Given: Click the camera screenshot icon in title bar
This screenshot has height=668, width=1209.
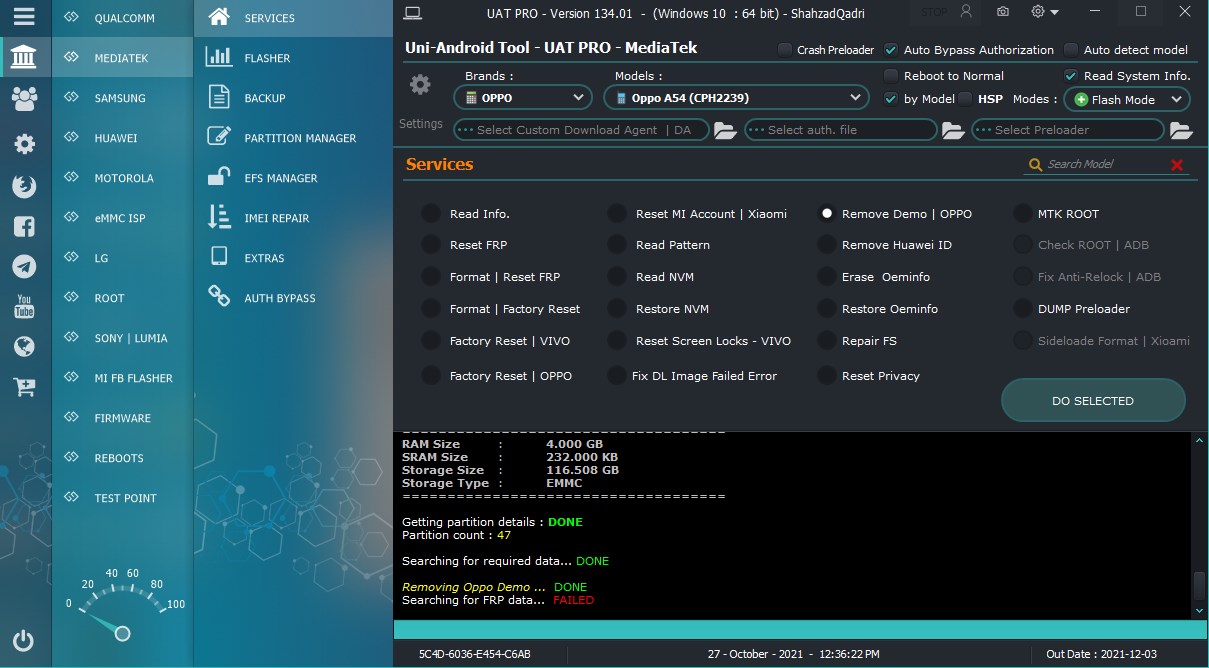Looking at the screenshot, I should click(x=1002, y=12).
